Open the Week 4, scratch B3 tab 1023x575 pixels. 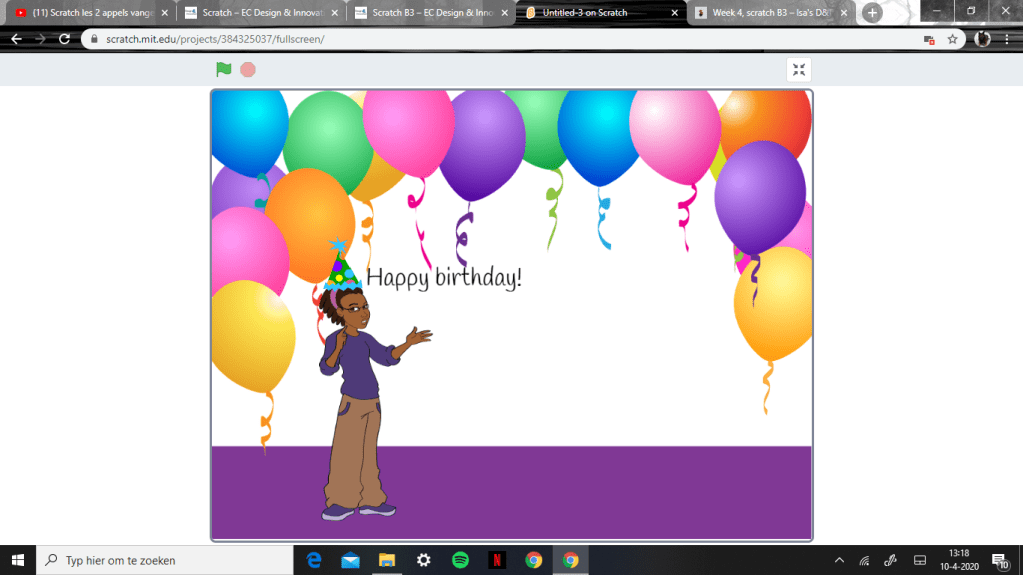click(x=770, y=13)
